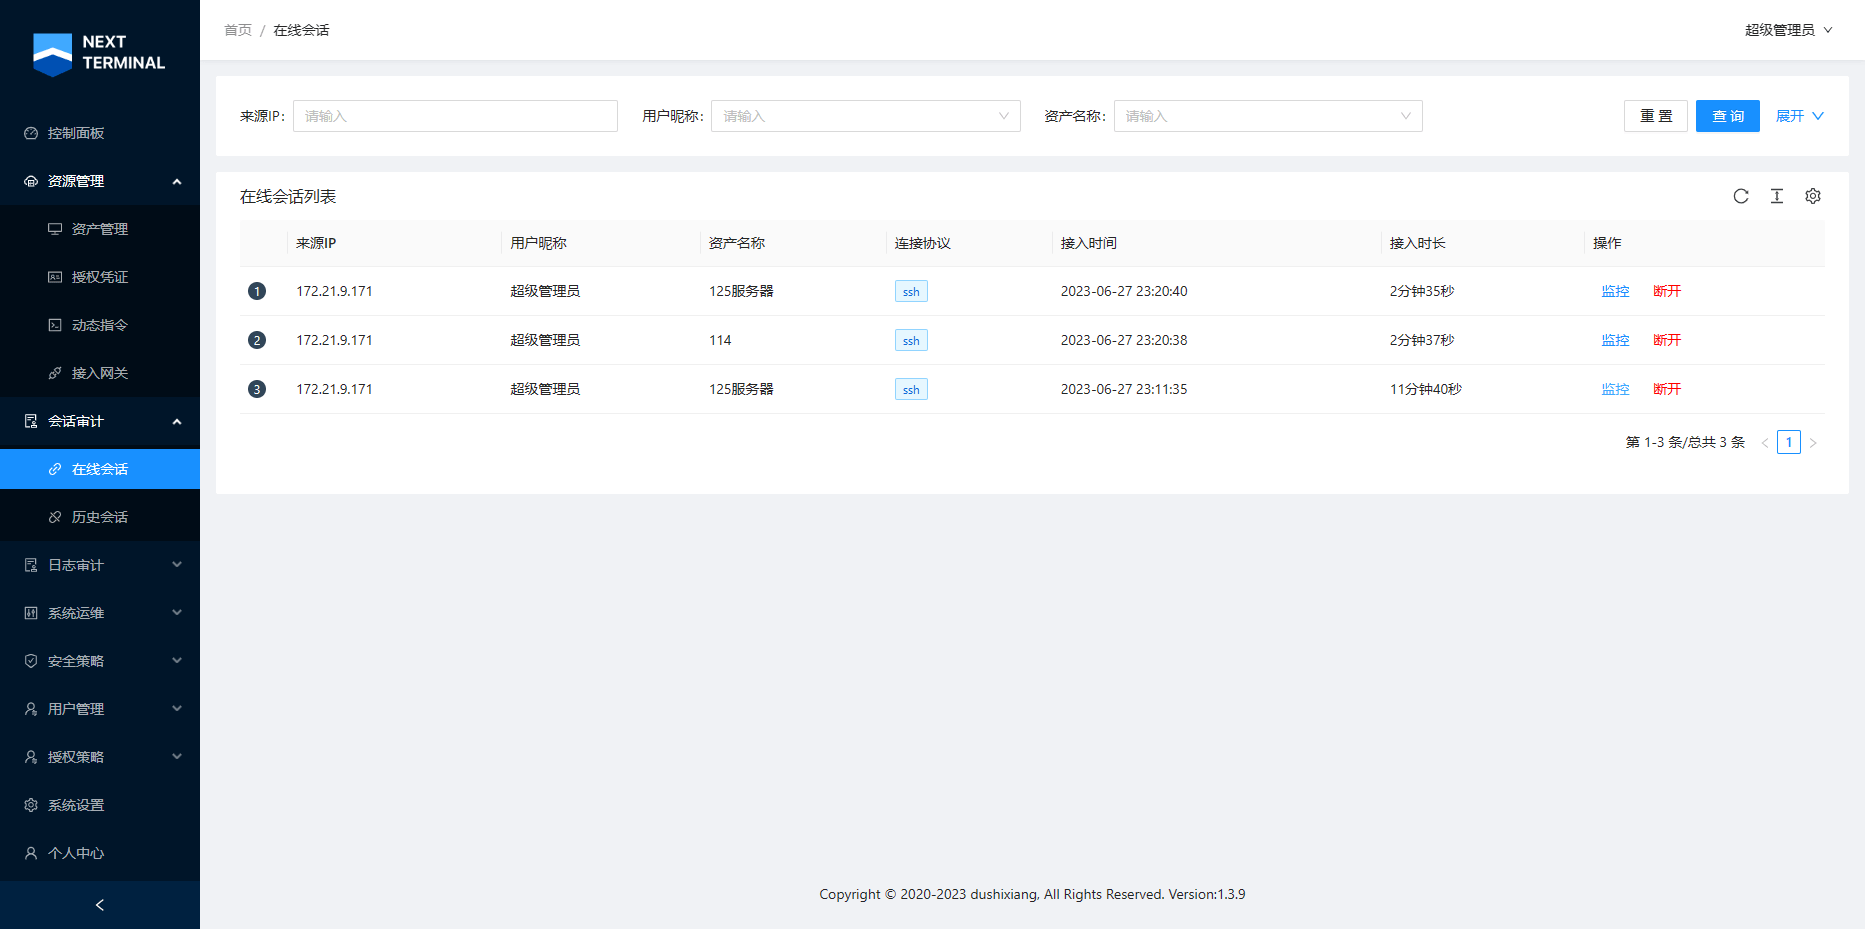This screenshot has width=1865, height=929.
Task: Go to next page arrow in pagination
Action: click(1813, 443)
